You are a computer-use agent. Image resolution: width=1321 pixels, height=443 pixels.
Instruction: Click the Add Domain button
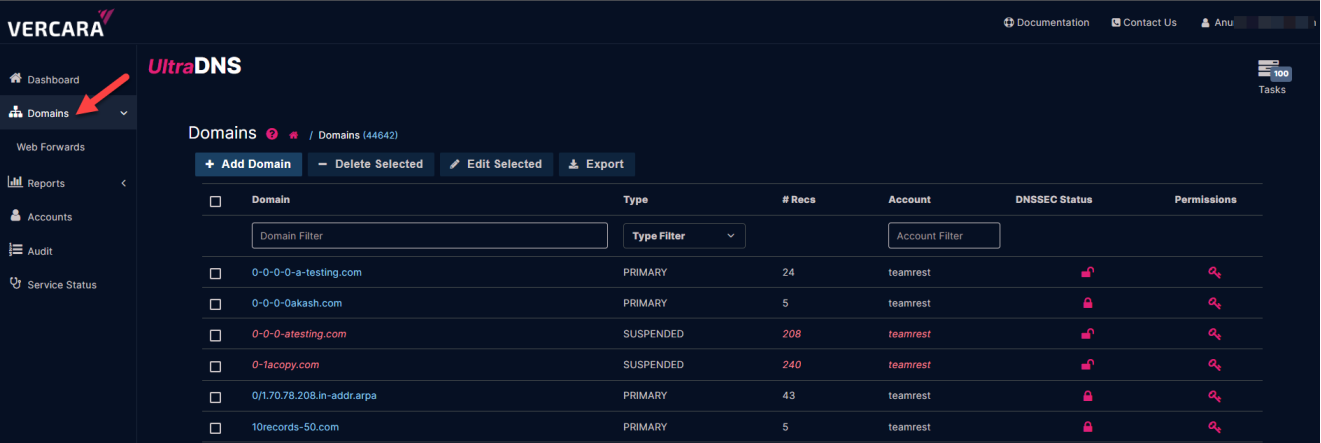click(x=248, y=164)
